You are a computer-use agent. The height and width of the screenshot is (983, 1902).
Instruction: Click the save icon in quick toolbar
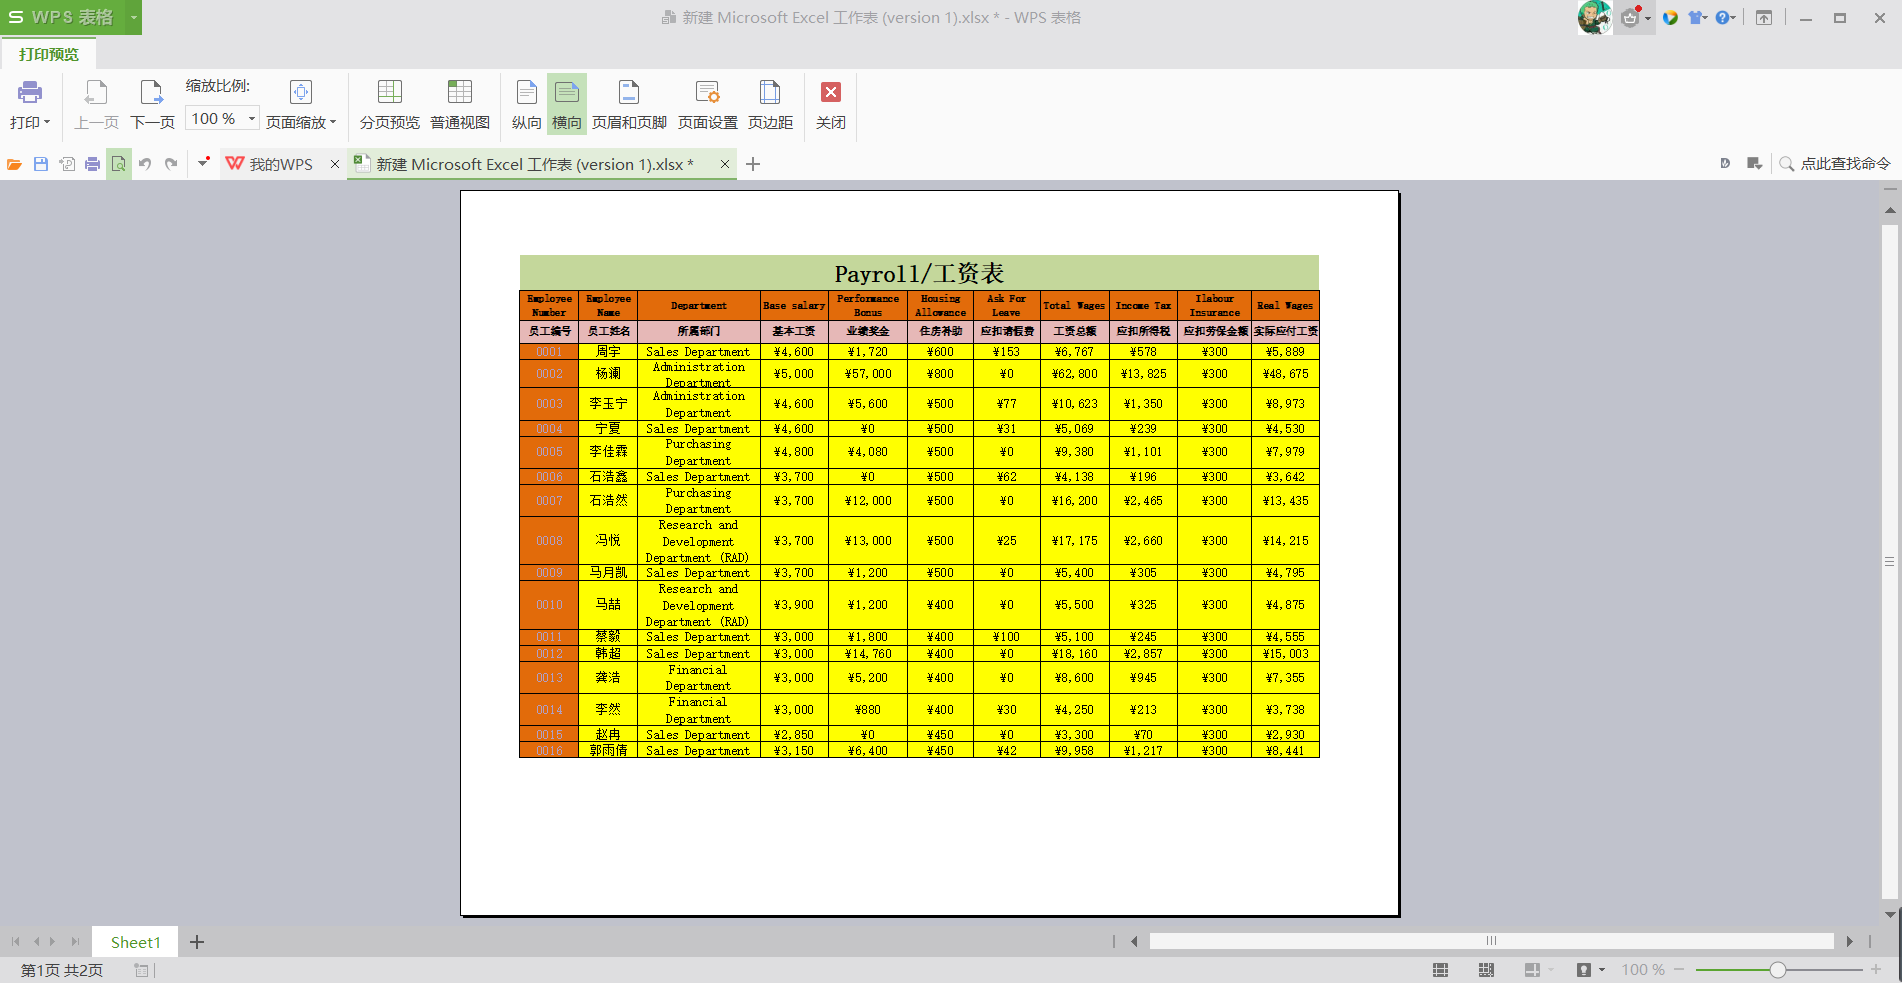click(41, 164)
